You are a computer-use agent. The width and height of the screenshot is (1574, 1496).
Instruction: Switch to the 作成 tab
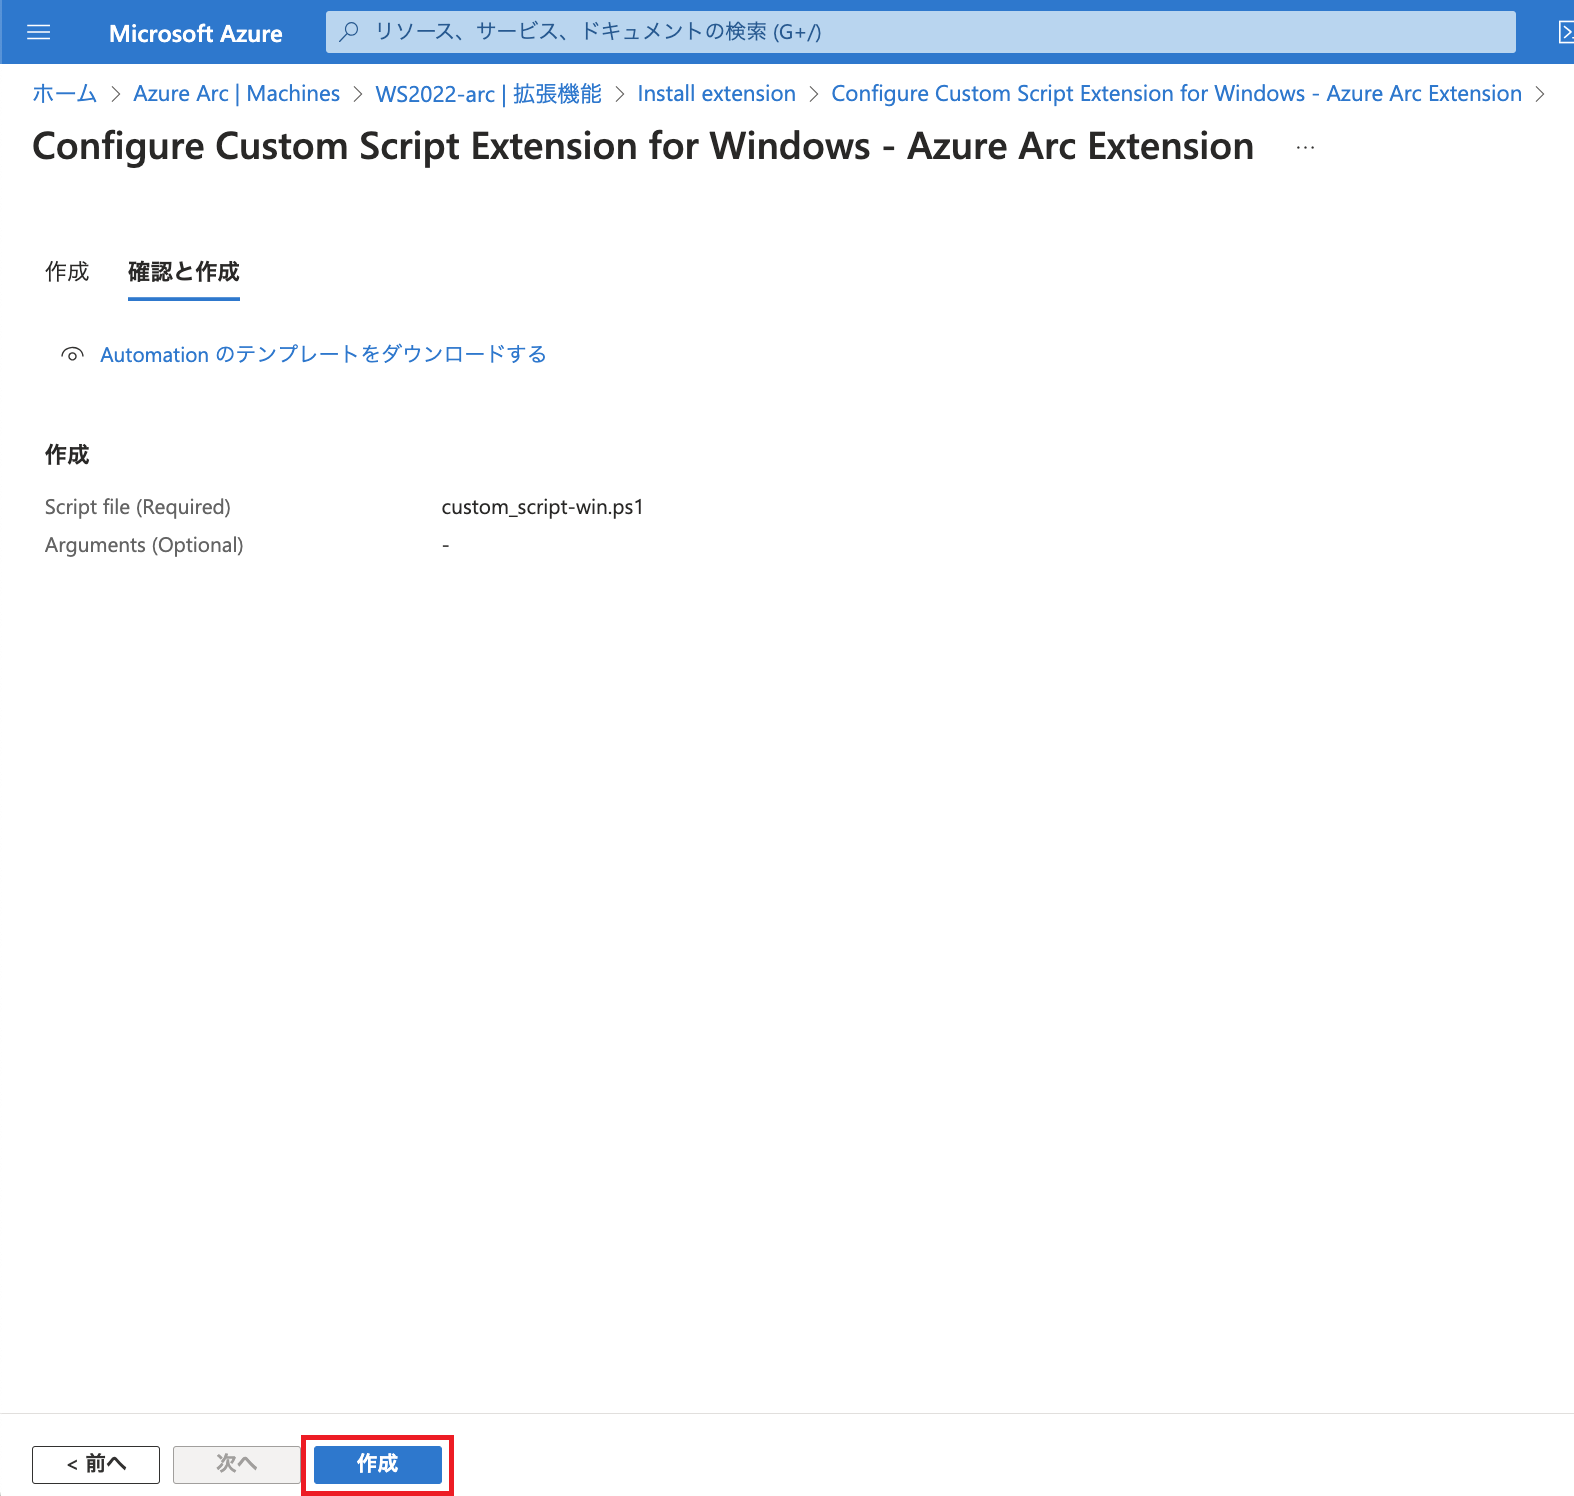[67, 272]
